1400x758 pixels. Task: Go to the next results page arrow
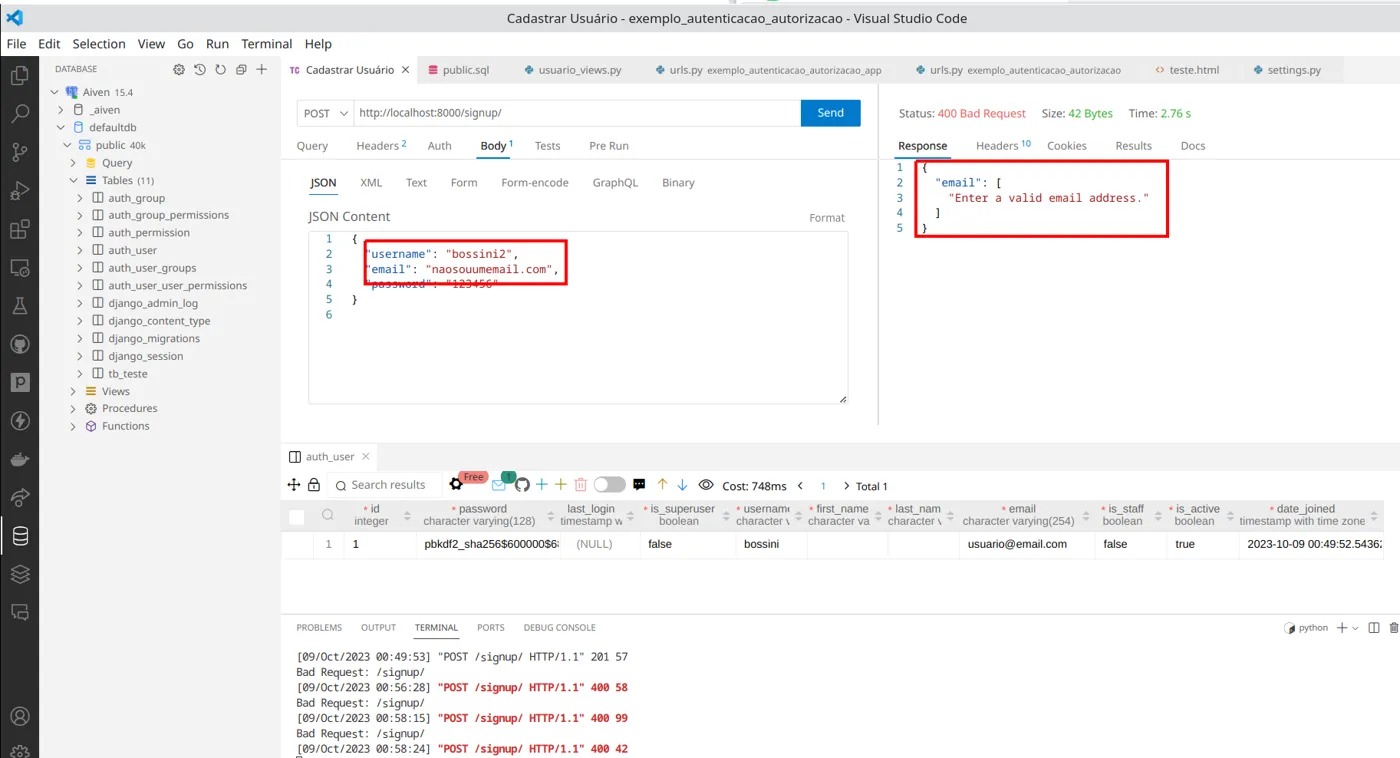tap(847, 485)
